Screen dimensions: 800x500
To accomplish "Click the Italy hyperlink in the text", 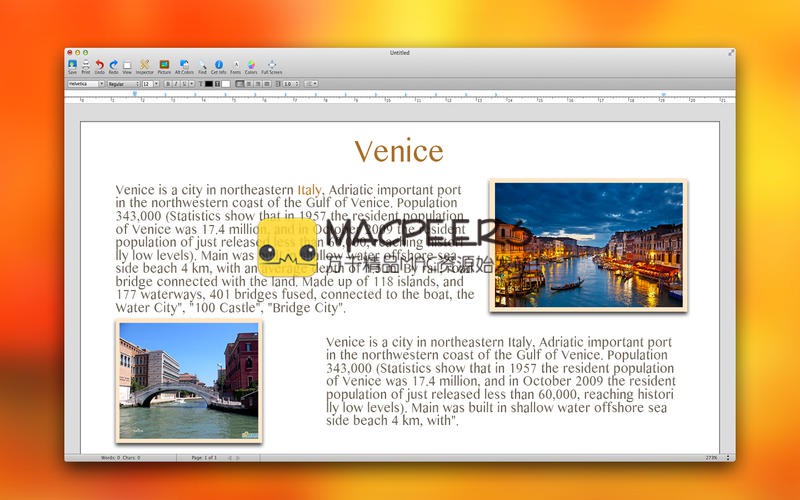I will [309, 189].
